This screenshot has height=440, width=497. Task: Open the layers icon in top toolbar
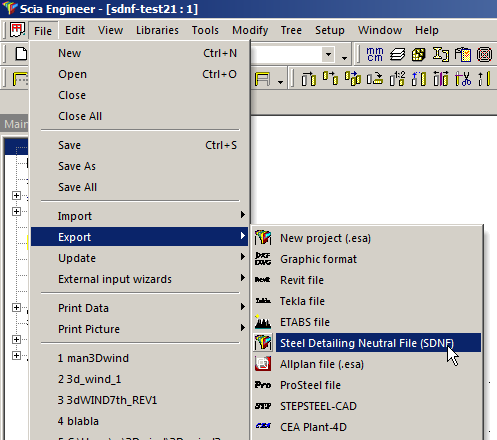click(x=397, y=54)
